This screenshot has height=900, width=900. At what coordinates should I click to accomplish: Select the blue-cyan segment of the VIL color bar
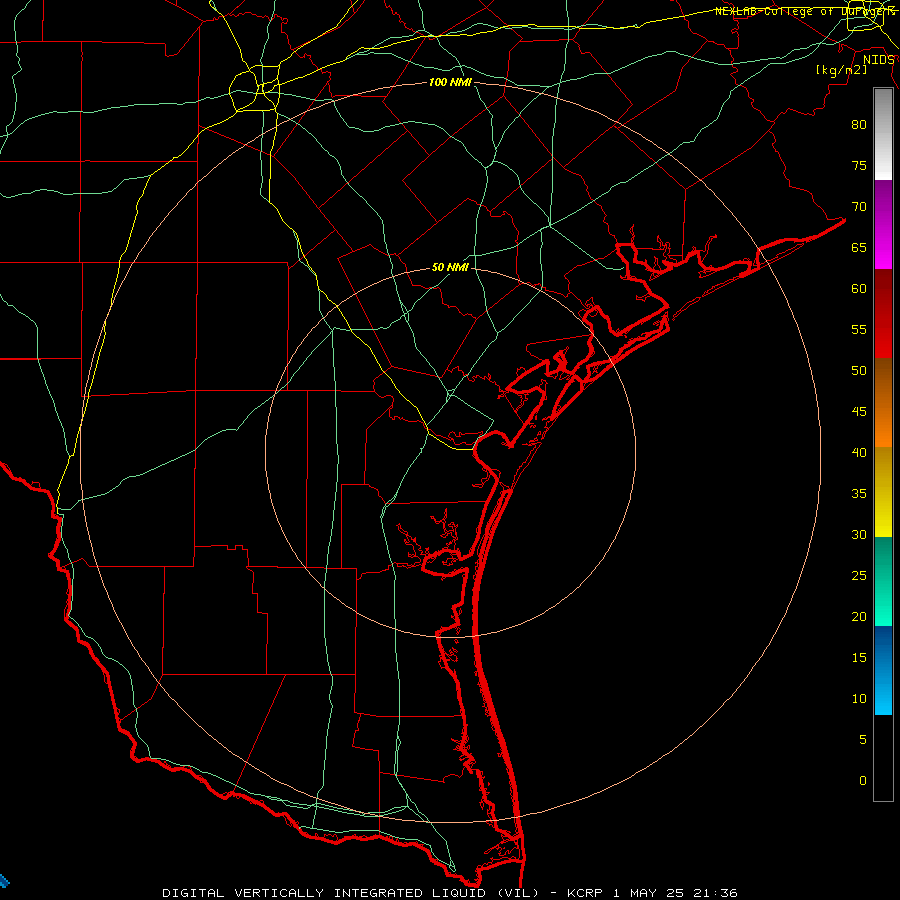point(883,670)
